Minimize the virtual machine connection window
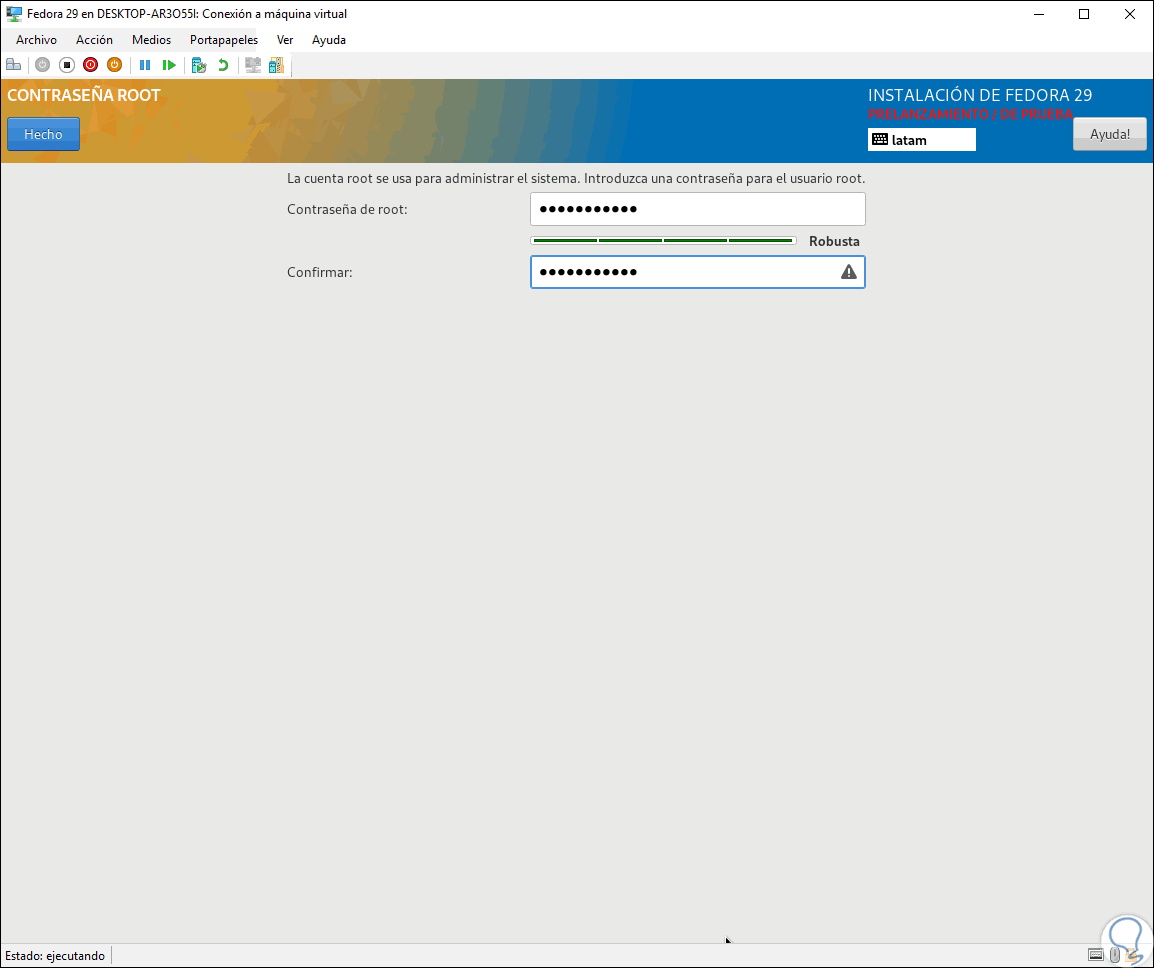This screenshot has height=968, width=1154. [1039, 14]
